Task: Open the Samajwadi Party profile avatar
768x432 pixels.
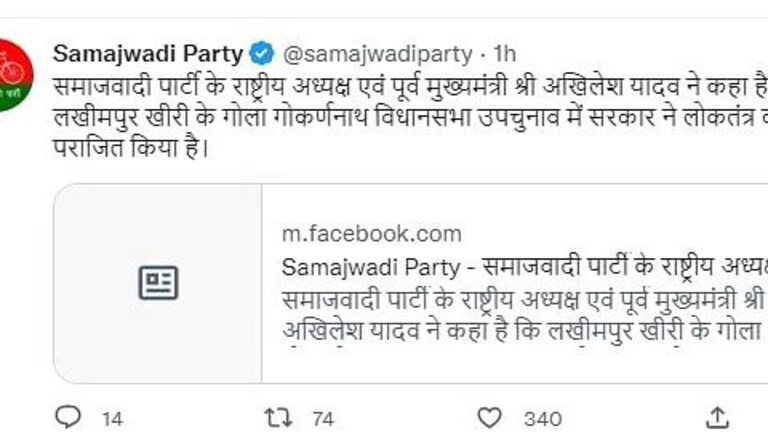Action: tap(12, 75)
